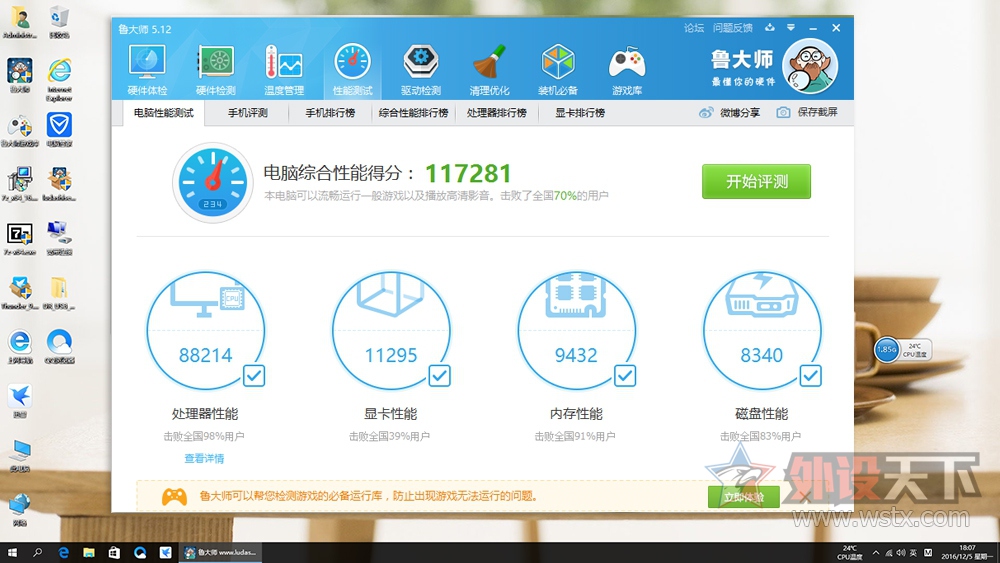Toggle the 磁盘性能 checkbox
Image resolution: width=1000 pixels, height=563 pixels.
[811, 376]
